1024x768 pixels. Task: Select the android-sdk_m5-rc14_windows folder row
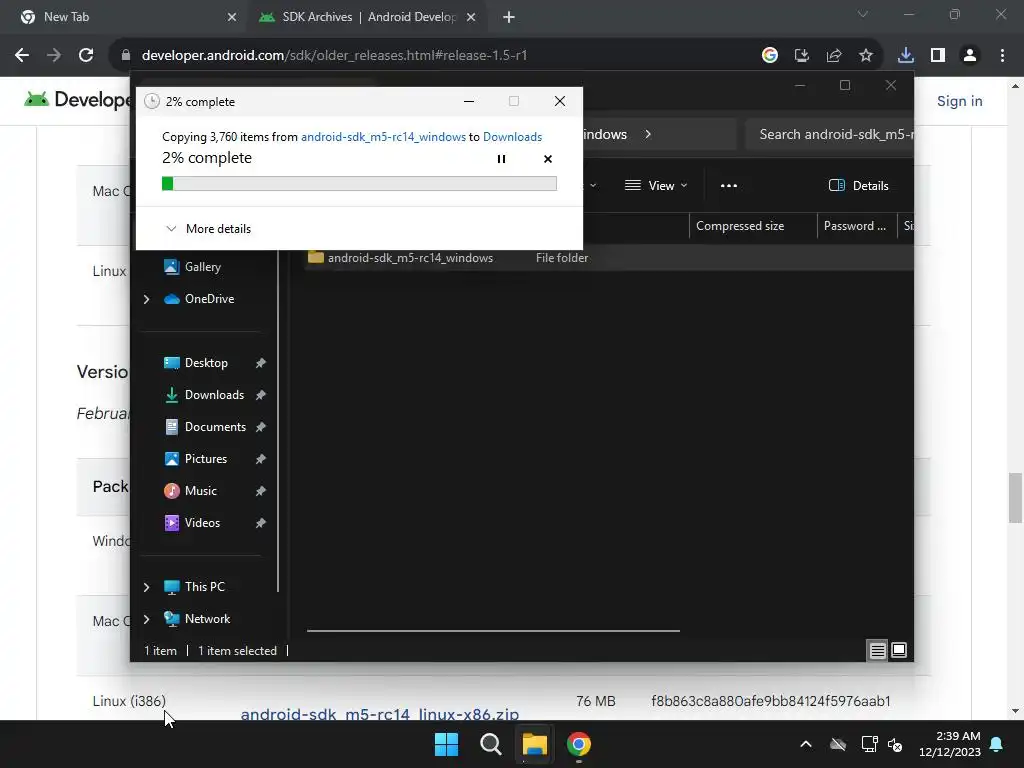click(609, 257)
